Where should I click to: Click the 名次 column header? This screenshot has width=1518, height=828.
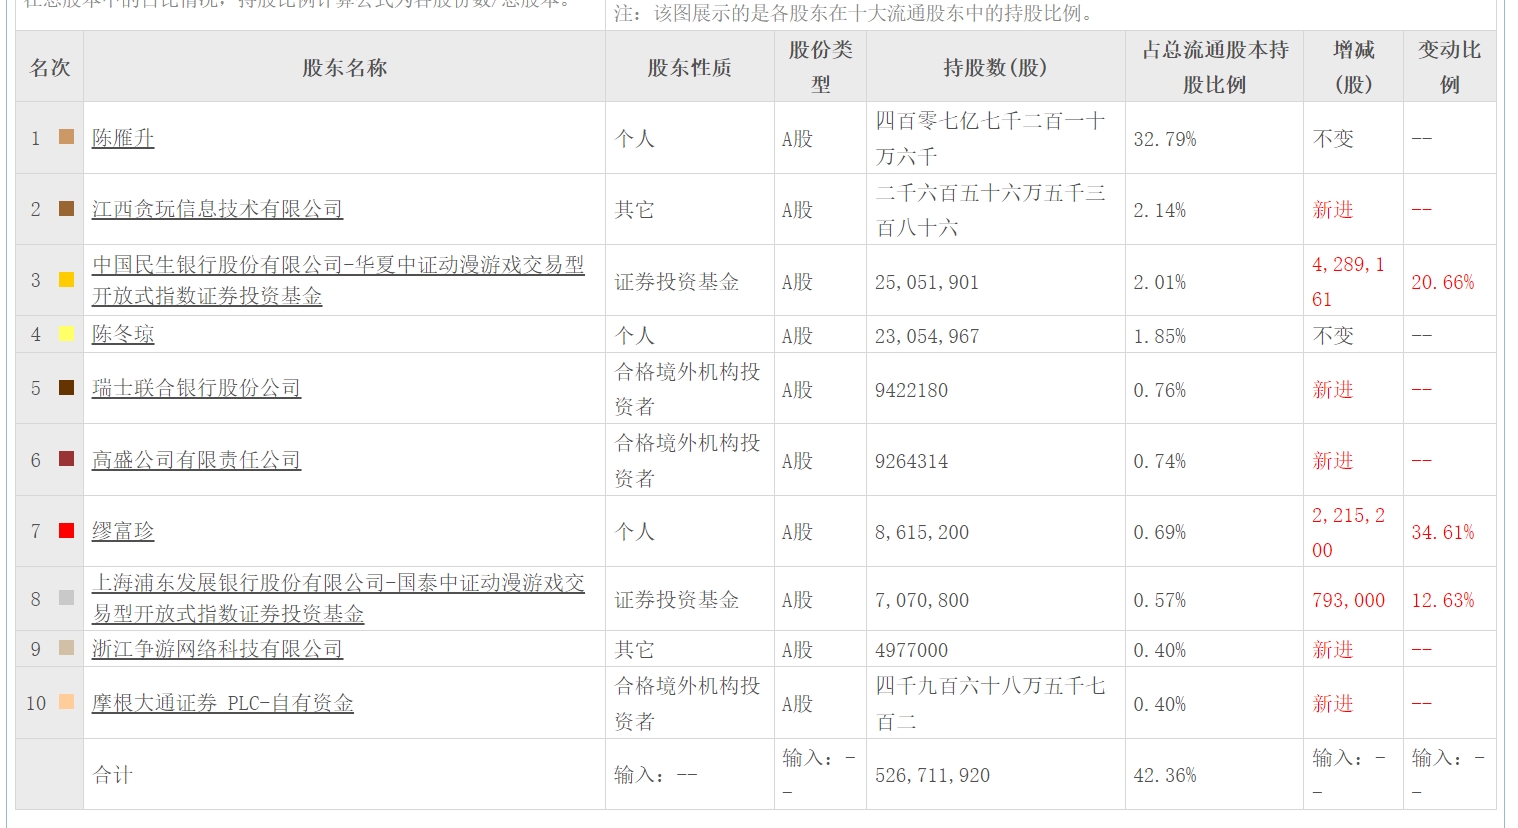coord(50,67)
